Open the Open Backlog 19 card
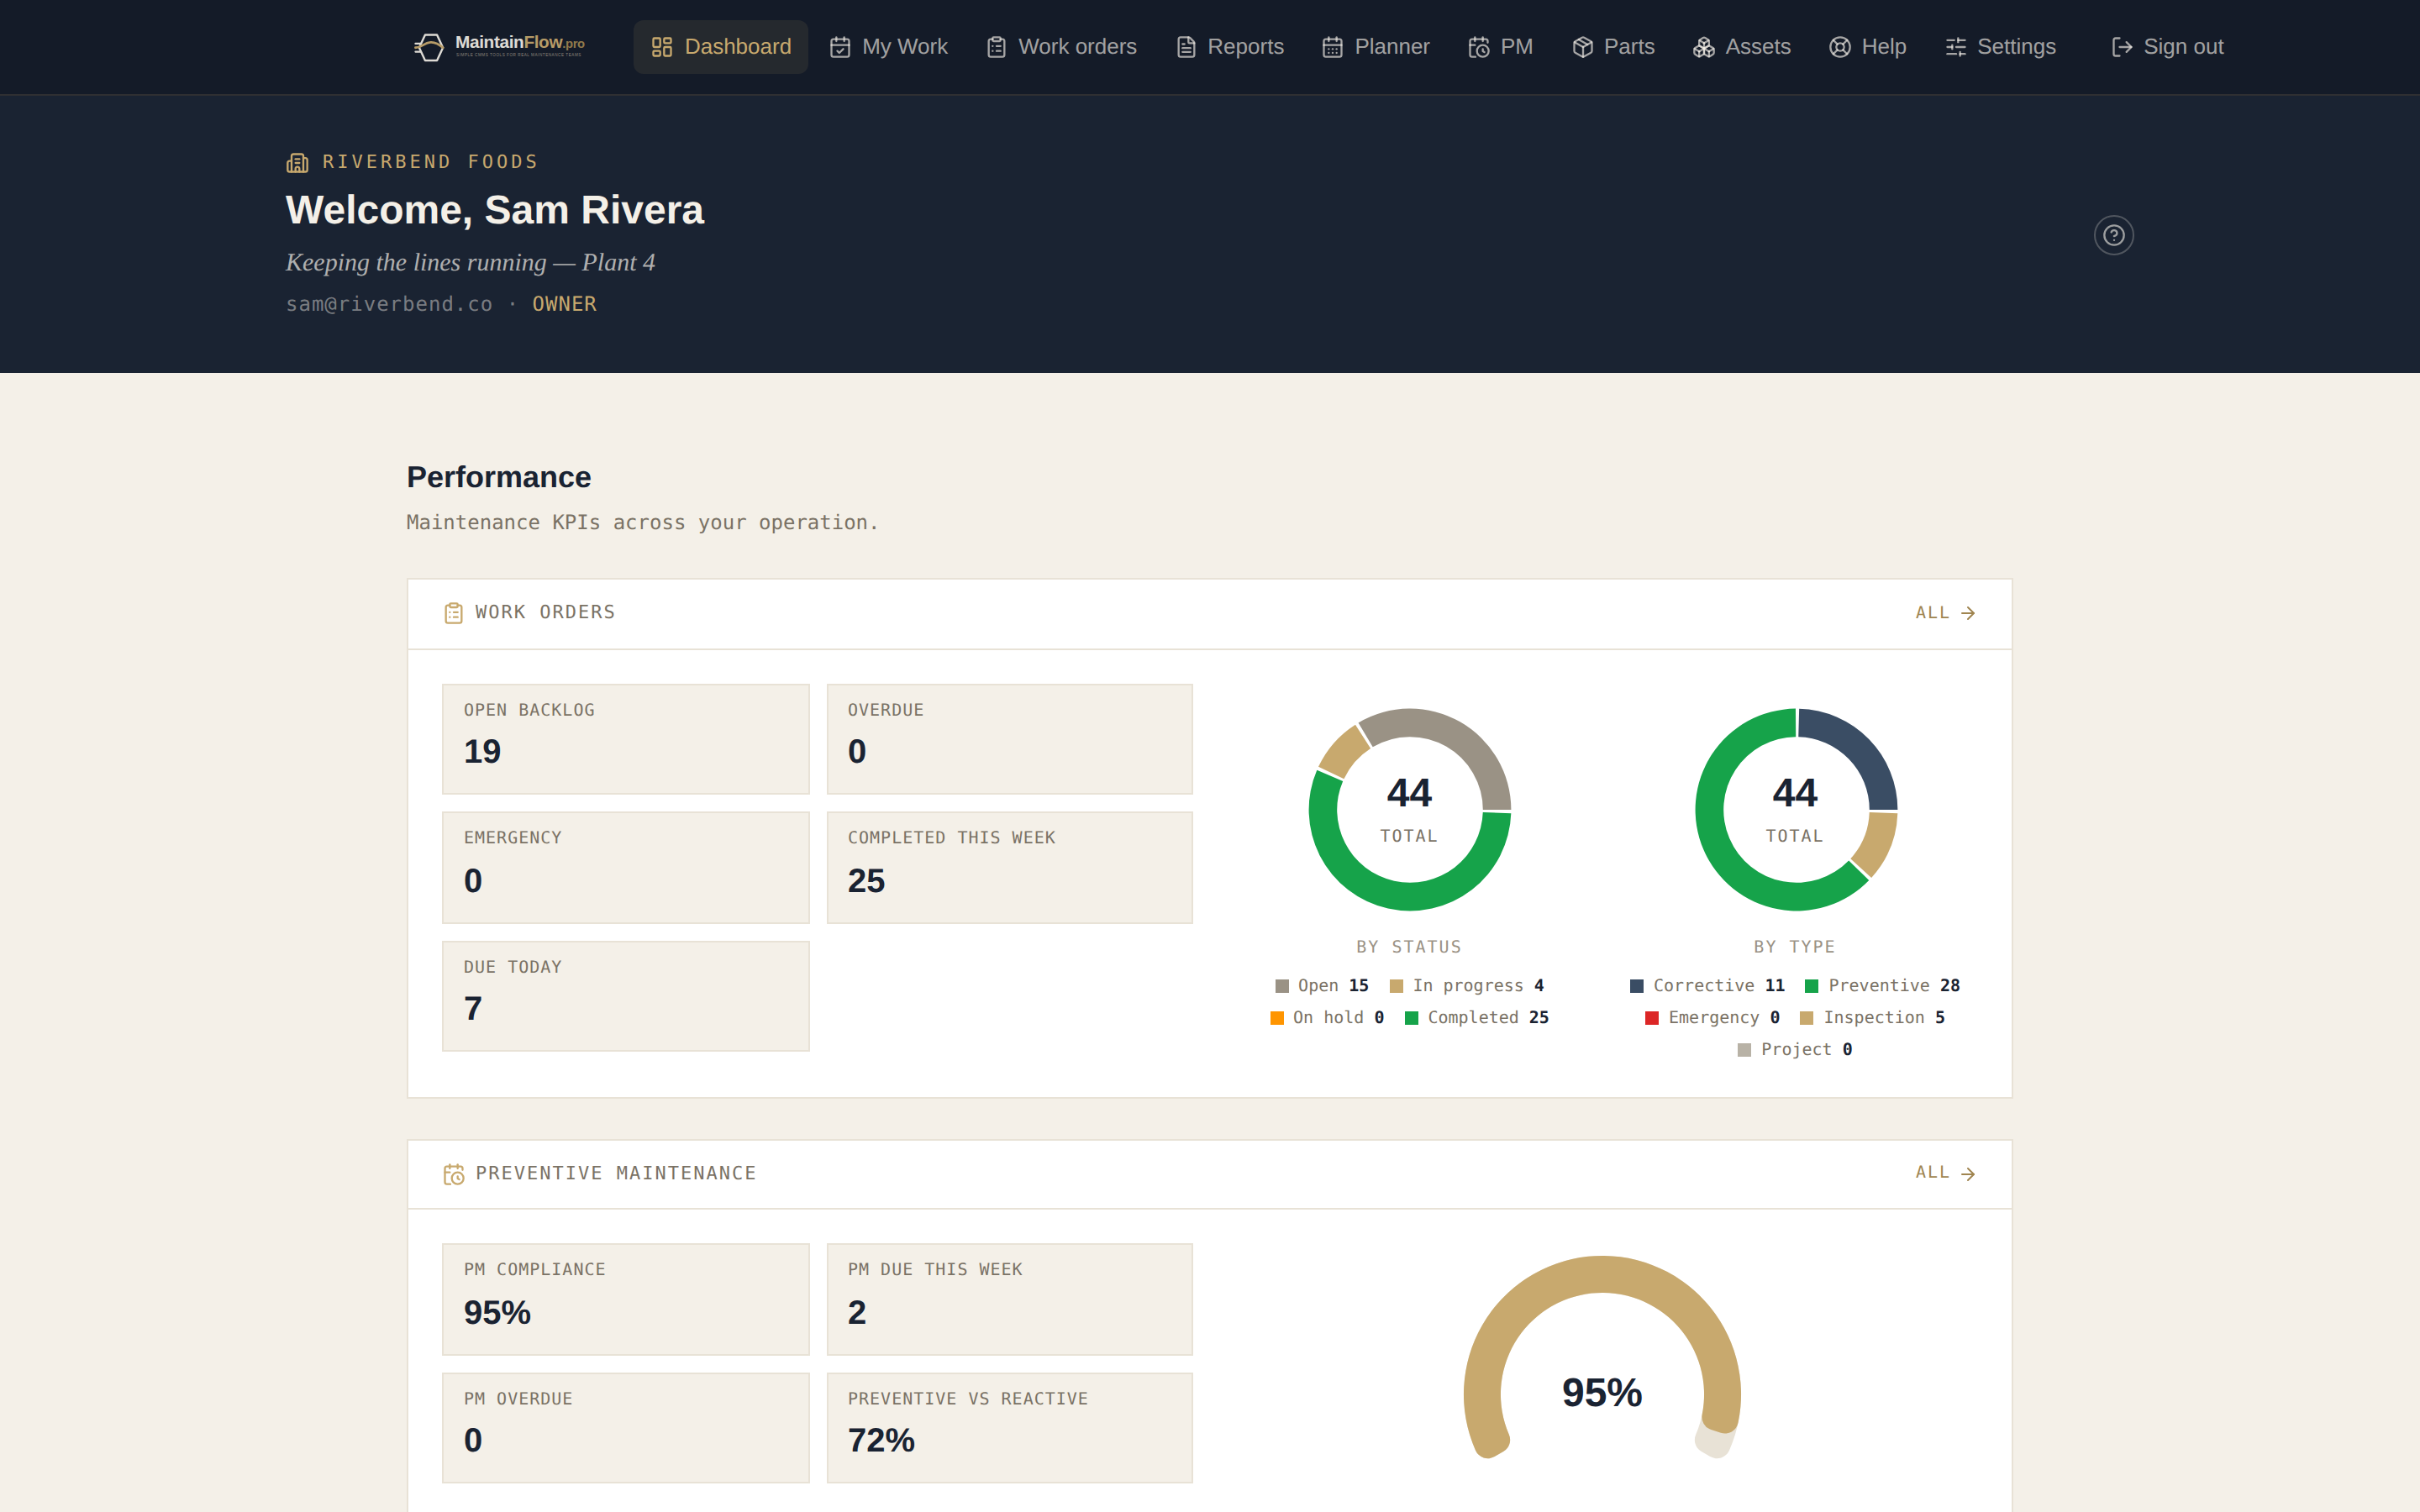 (x=626, y=739)
